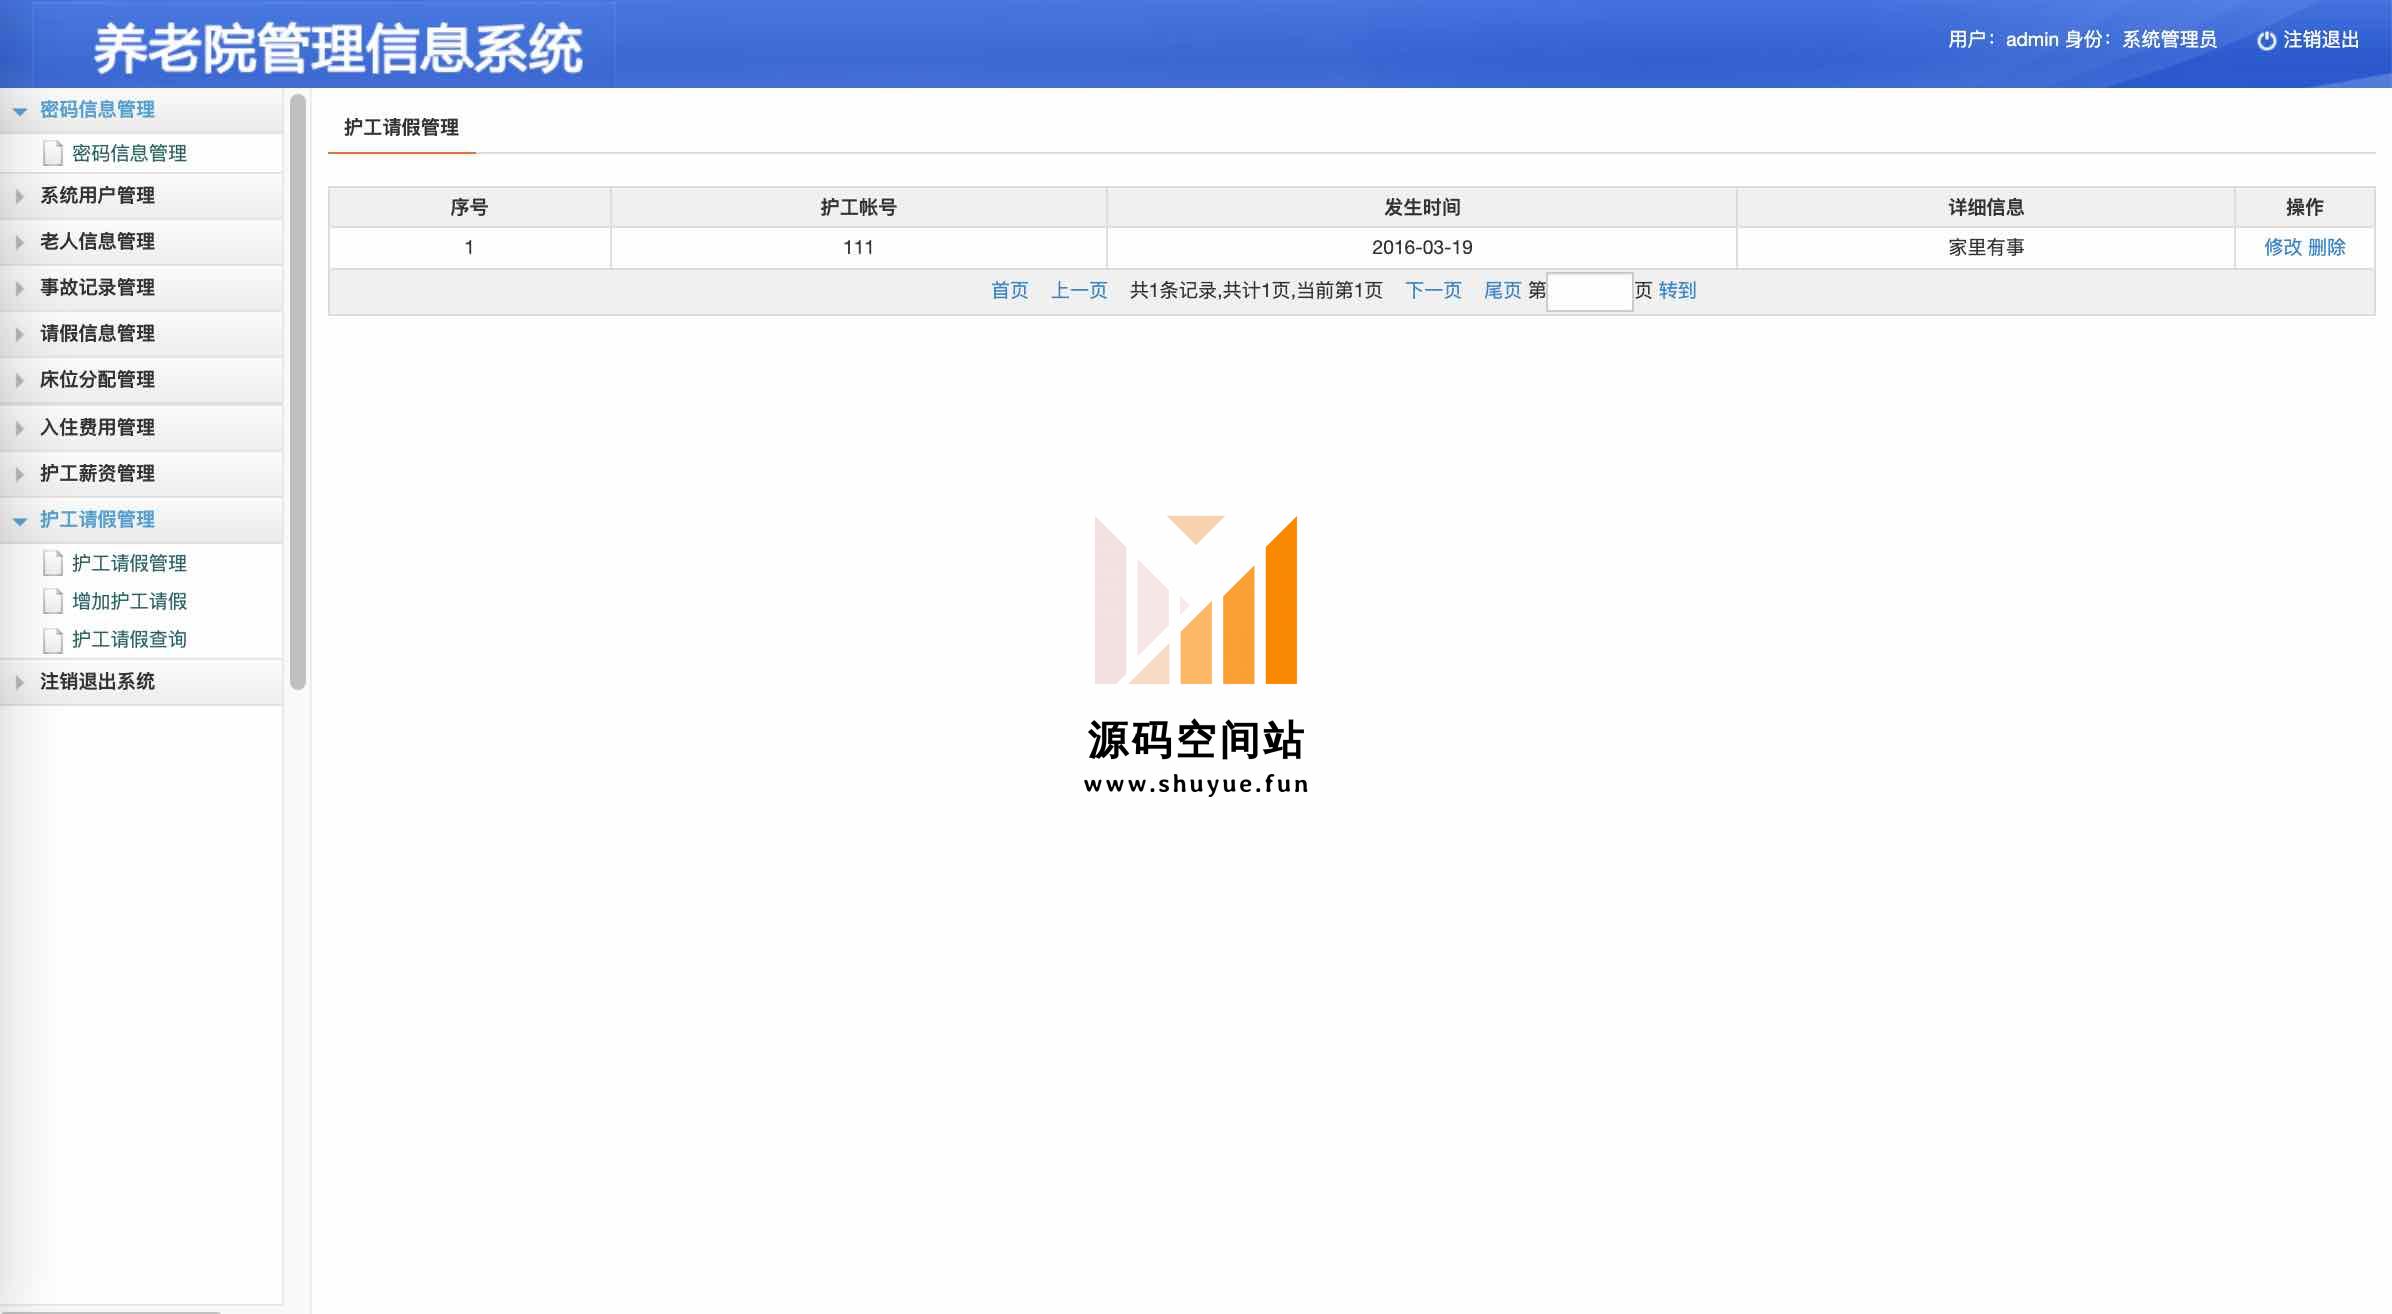Click the sidebar vertical scrollbar

[297, 390]
